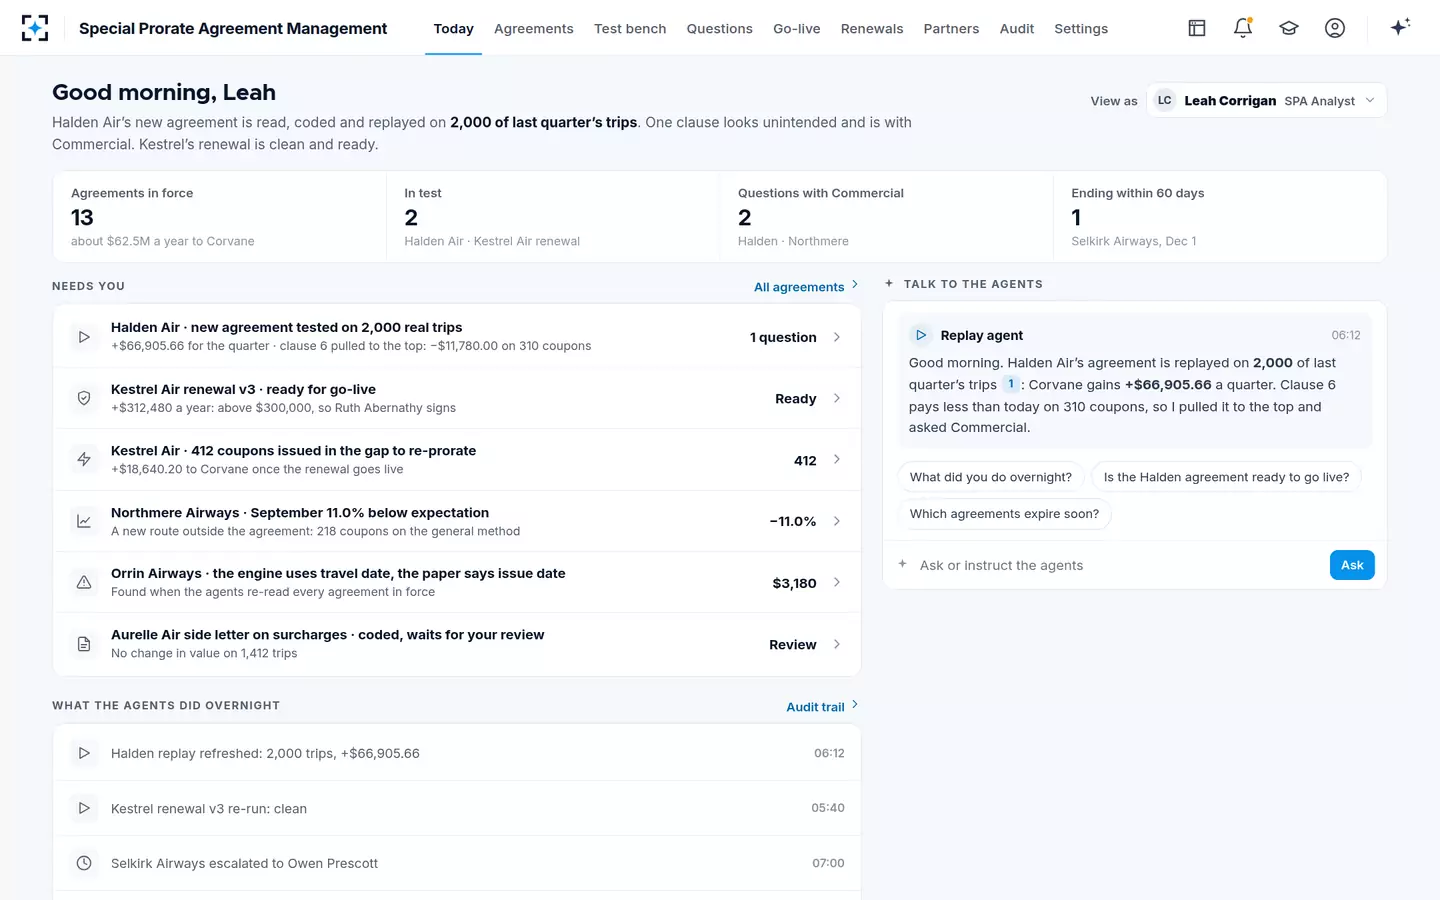The width and height of the screenshot is (1440, 900).
Task: Switch to the Agreements tab
Action: 534,28
